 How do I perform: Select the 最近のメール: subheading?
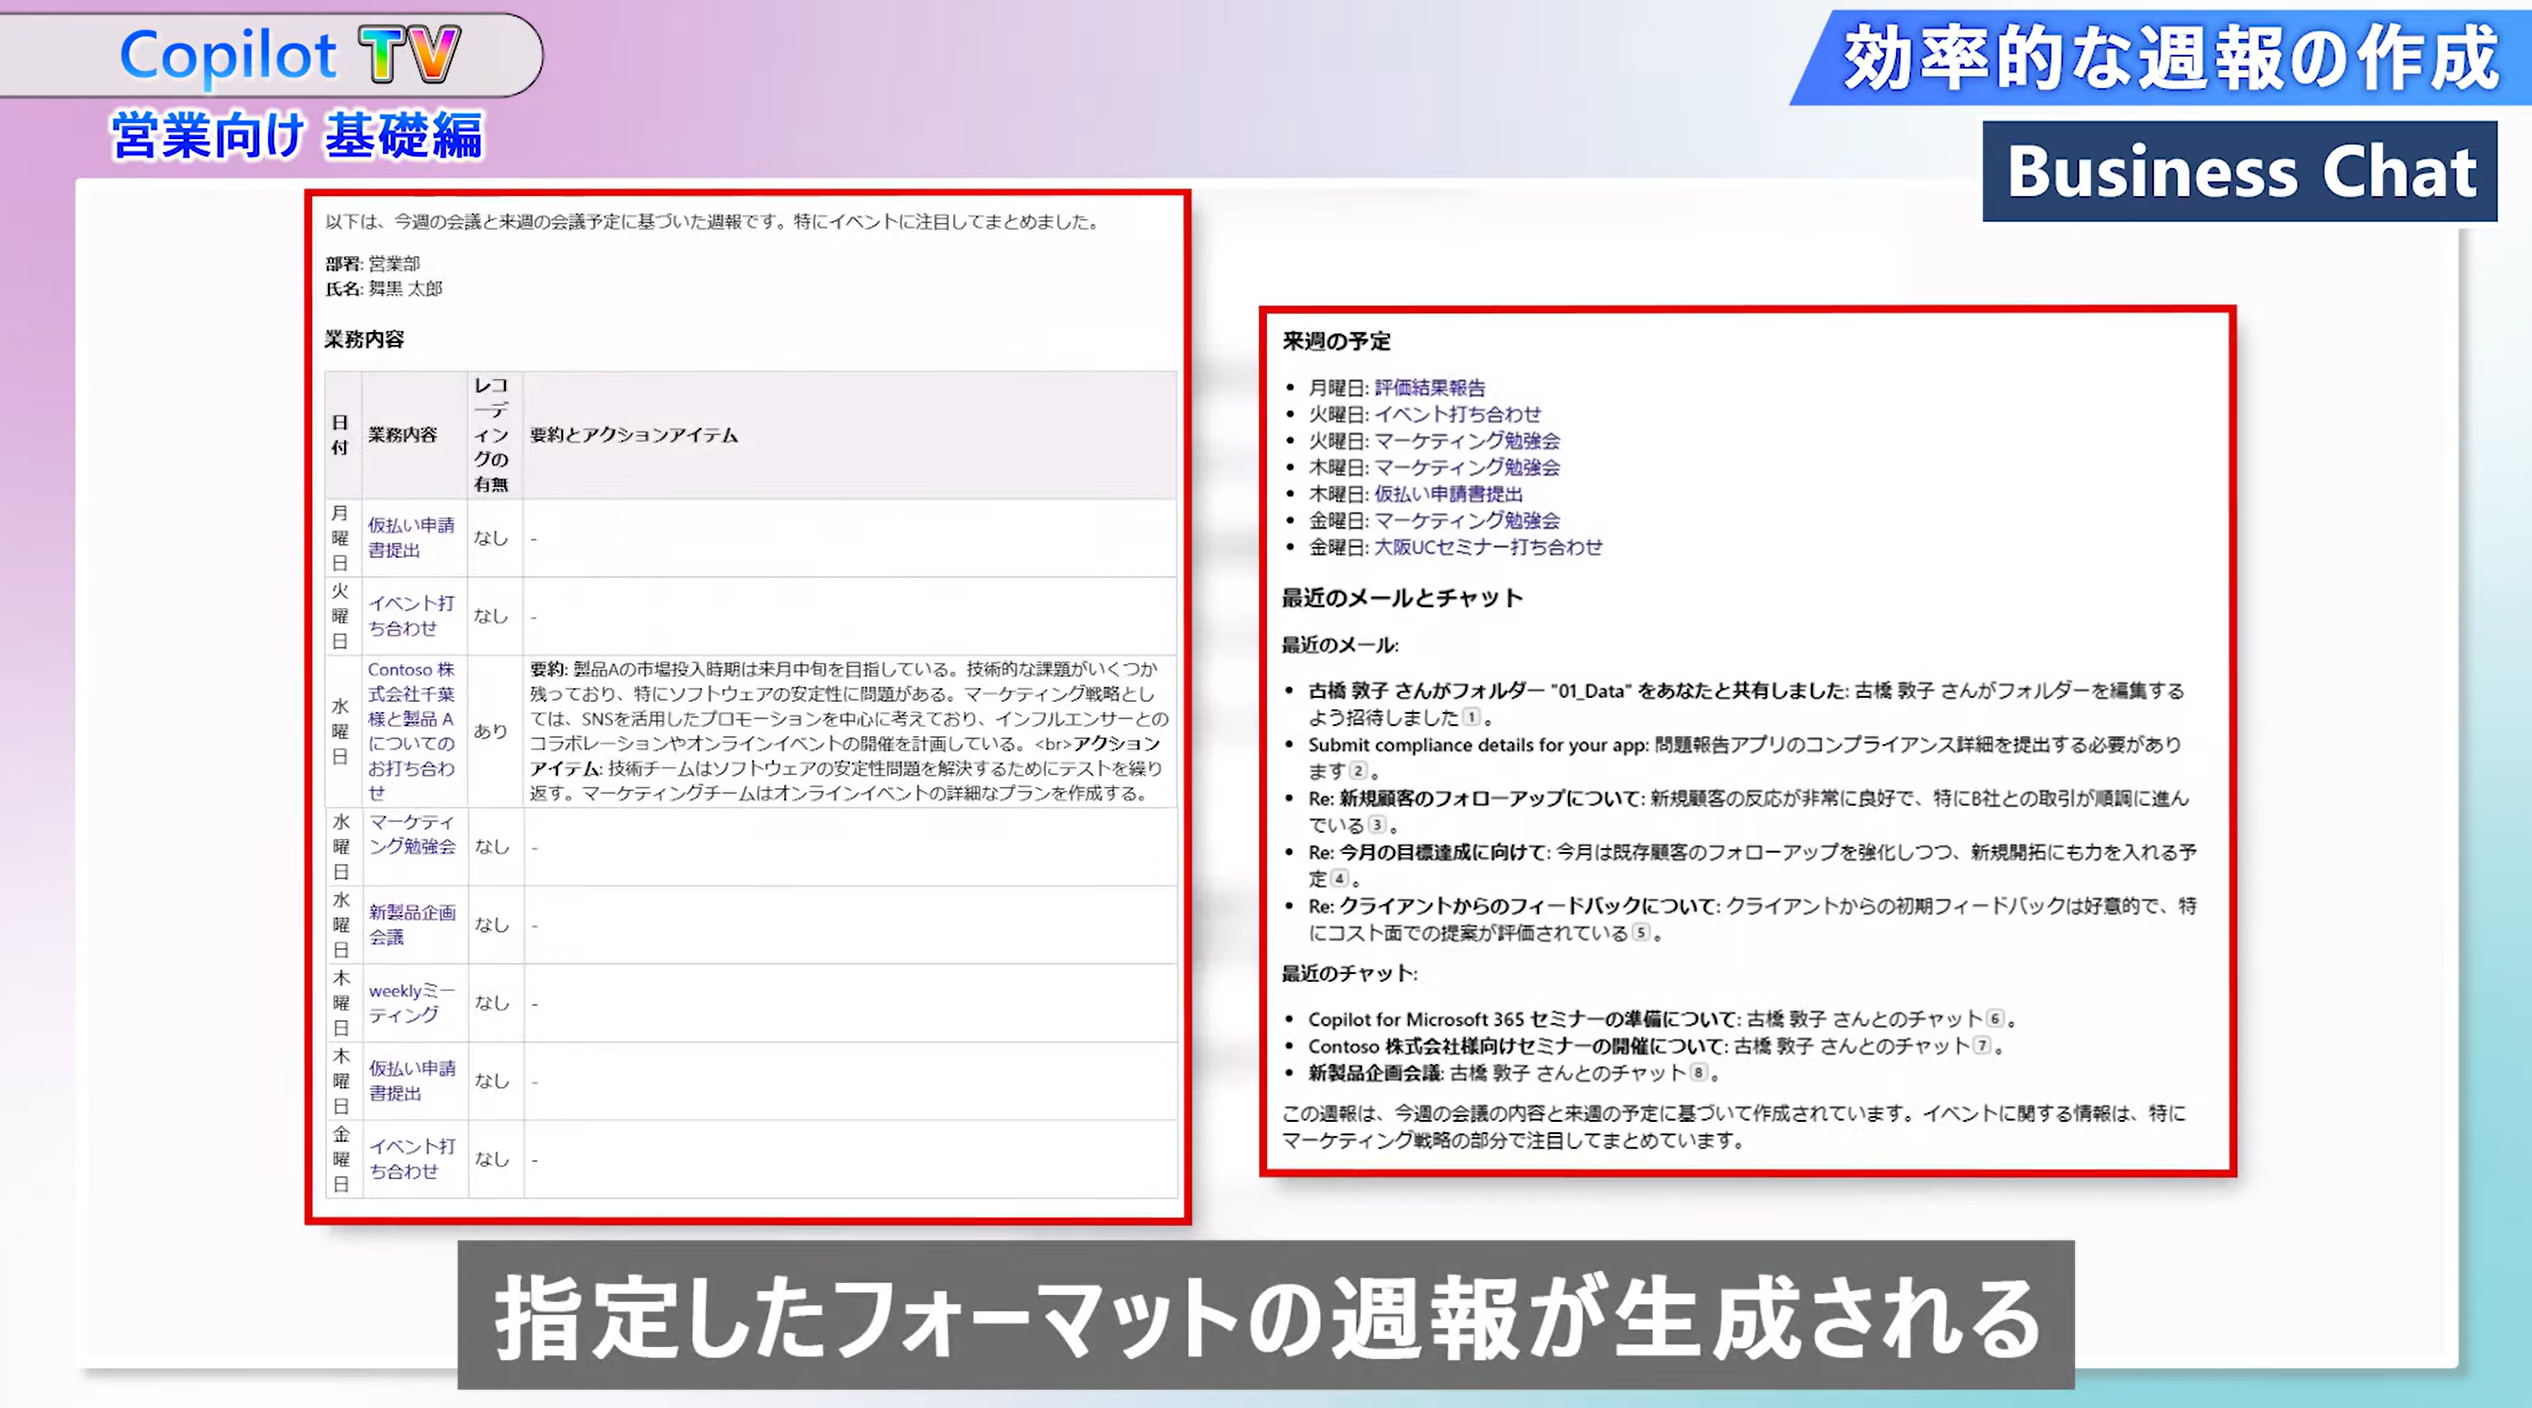pos(1341,645)
